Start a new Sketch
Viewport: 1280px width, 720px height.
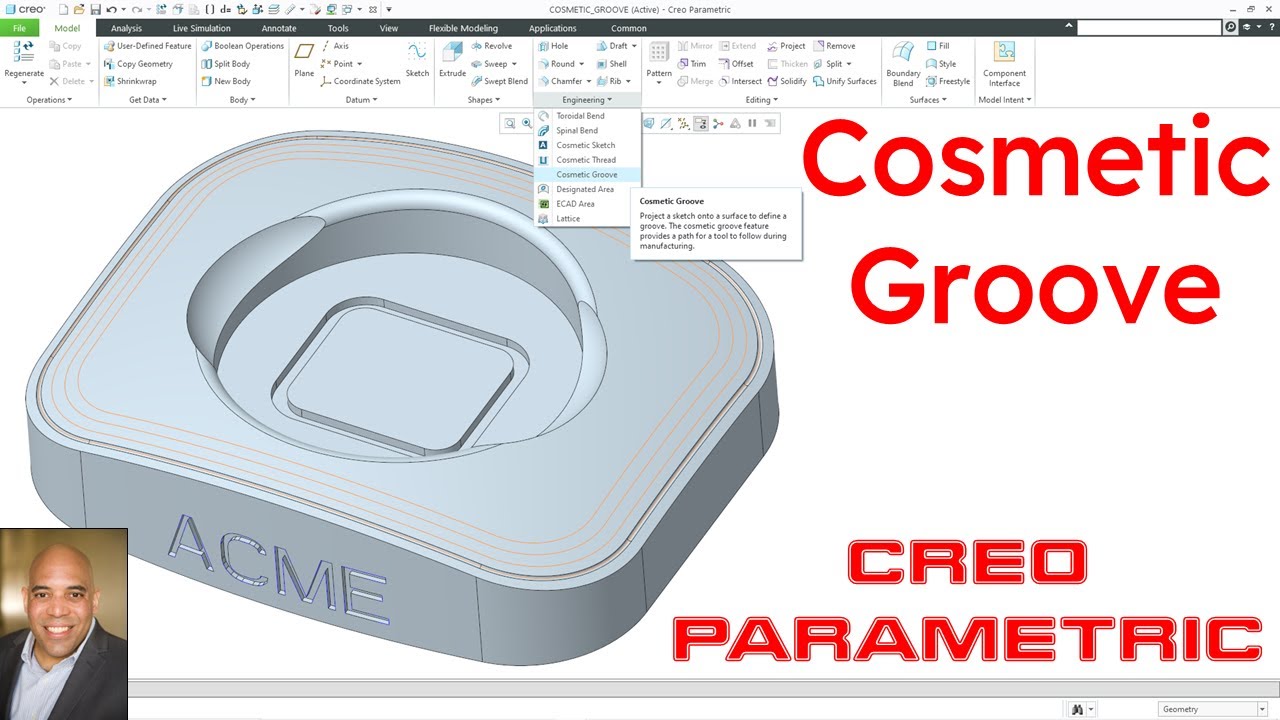(x=417, y=60)
